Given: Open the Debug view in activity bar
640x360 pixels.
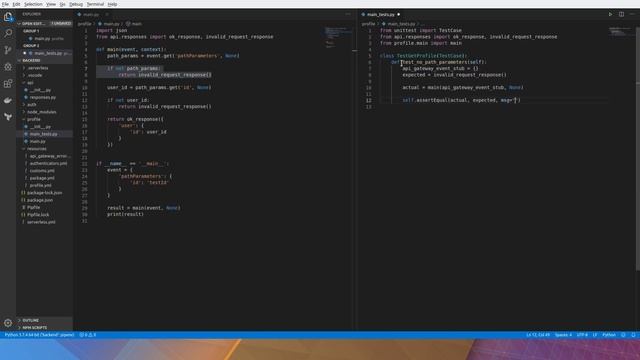Looking at the screenshot, I should coord(8,67).
